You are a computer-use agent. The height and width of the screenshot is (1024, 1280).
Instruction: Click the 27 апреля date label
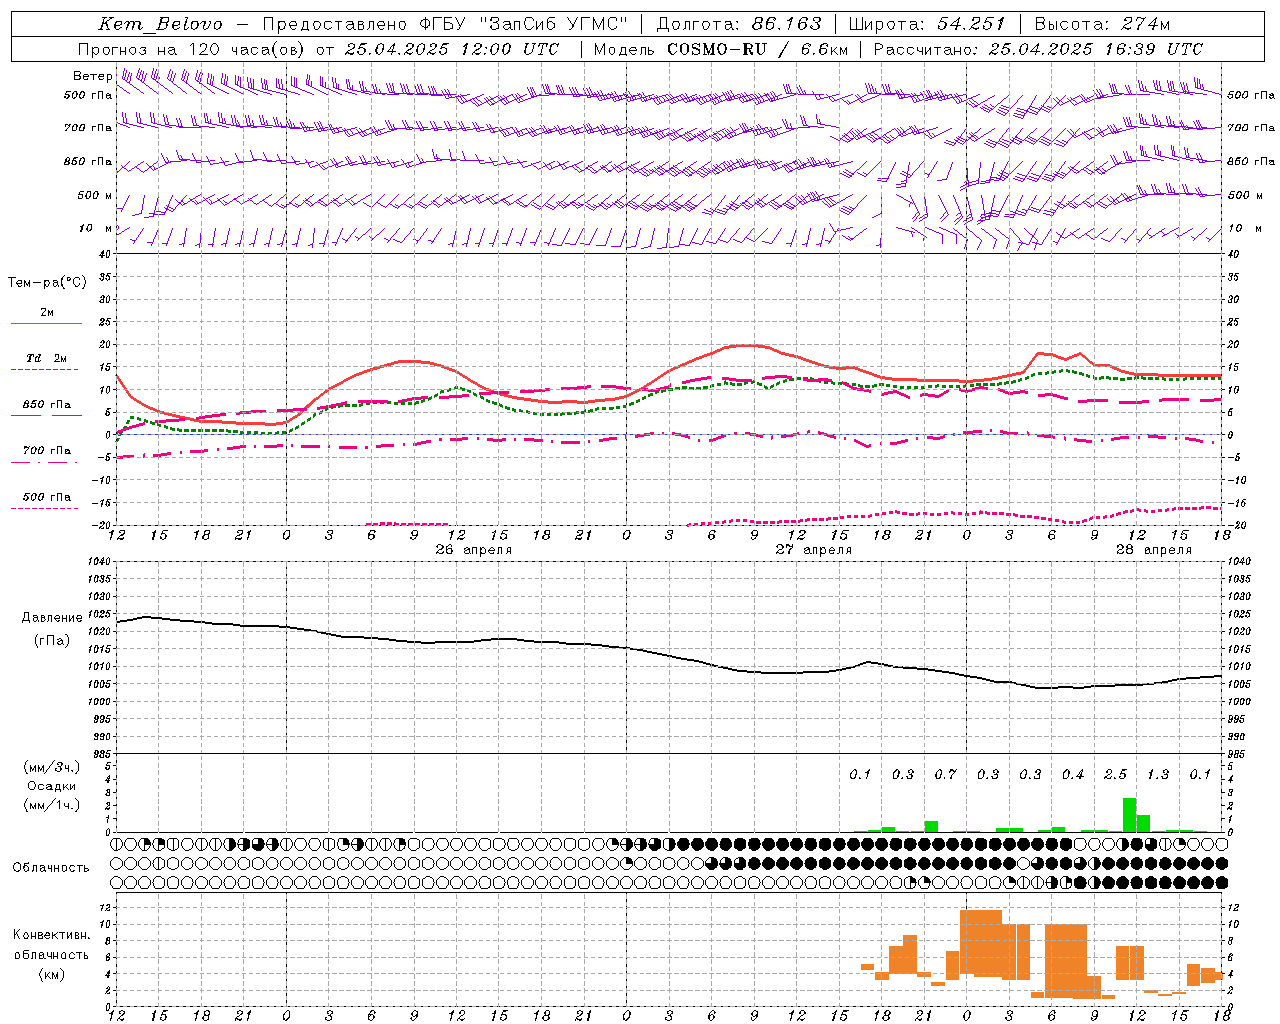[x=814, y=550]
